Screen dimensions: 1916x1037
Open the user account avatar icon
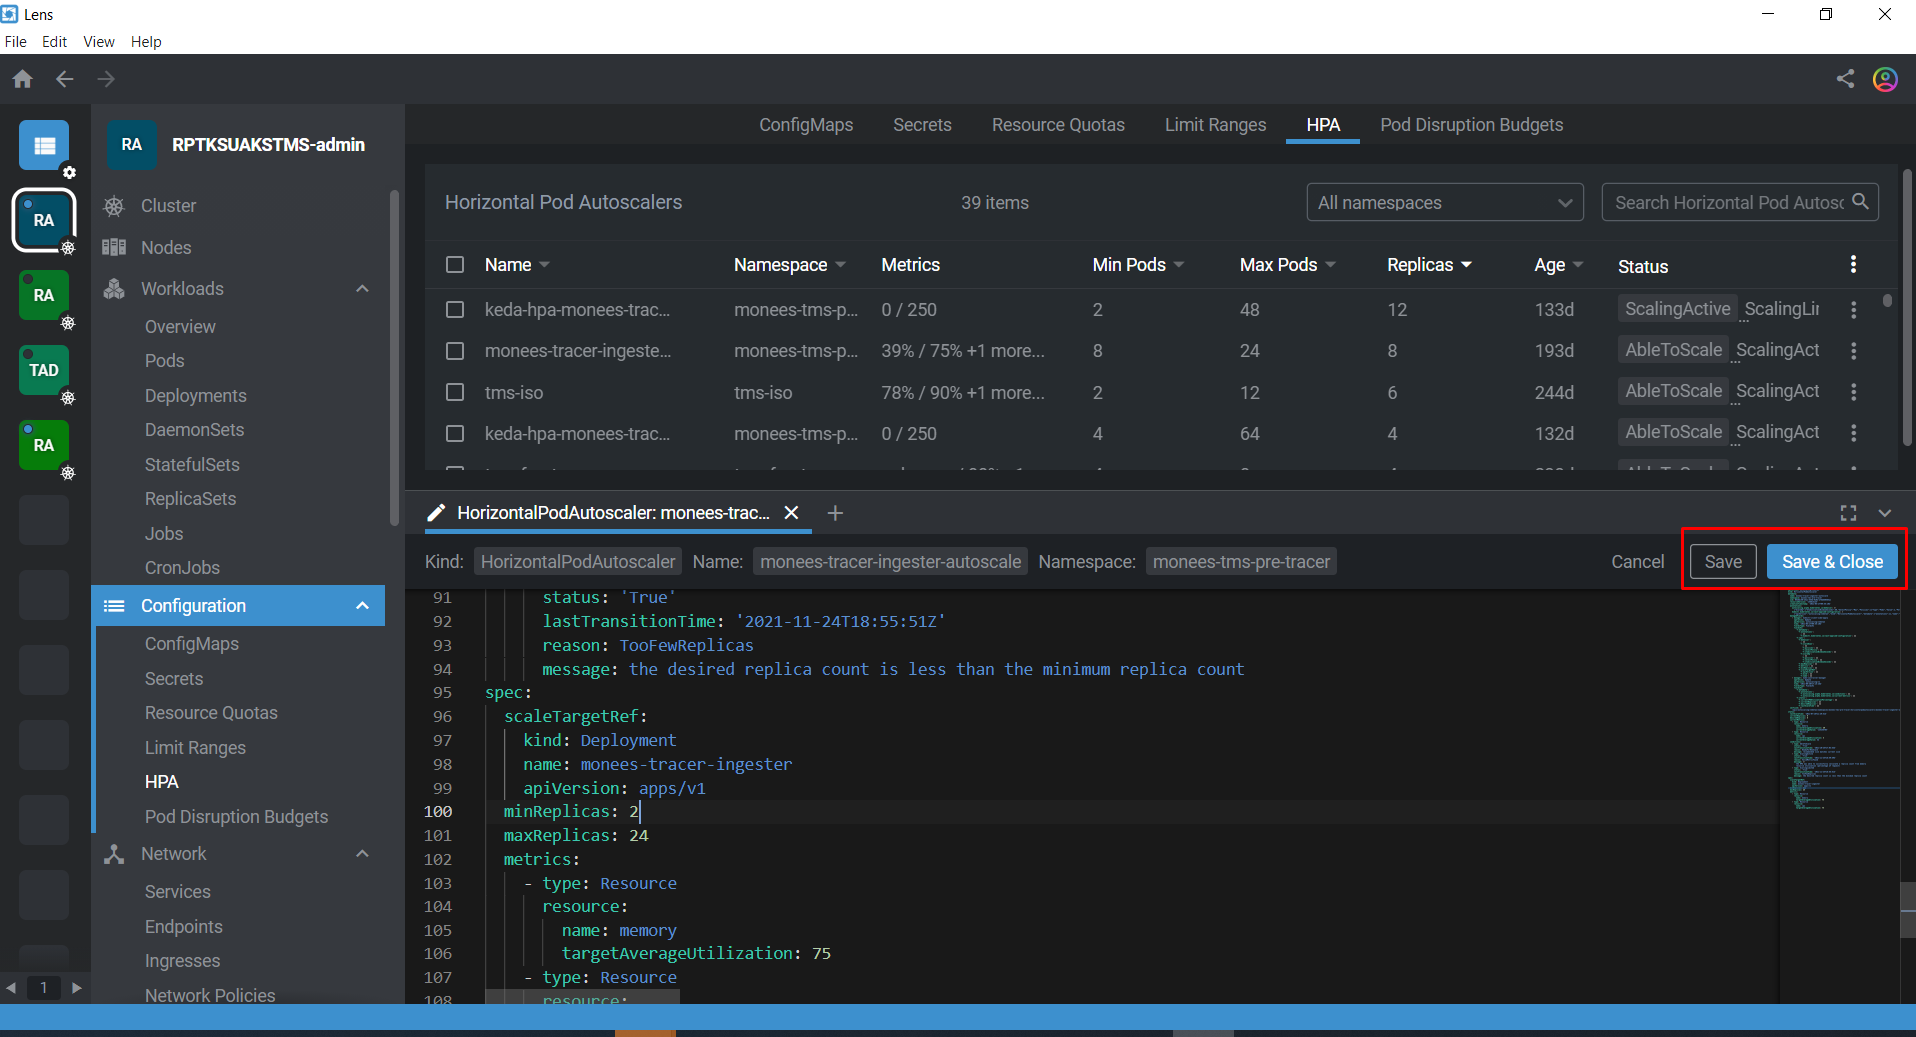[x=1886, y=79]
